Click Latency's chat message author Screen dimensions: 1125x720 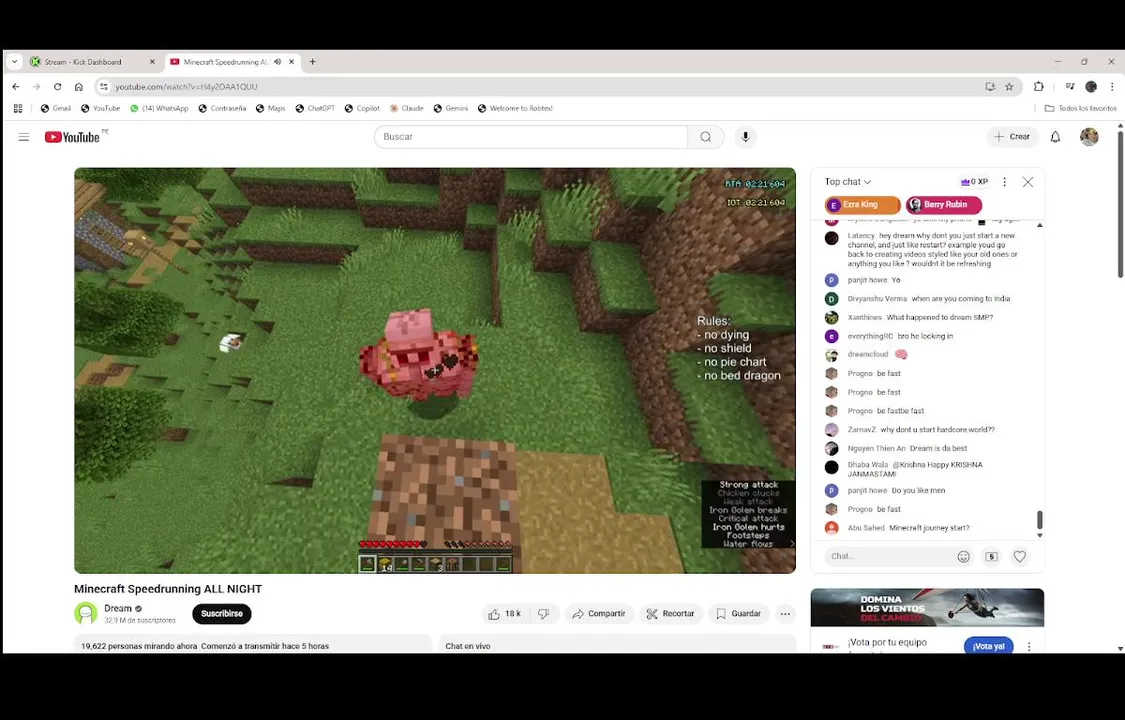pos(861,235)
